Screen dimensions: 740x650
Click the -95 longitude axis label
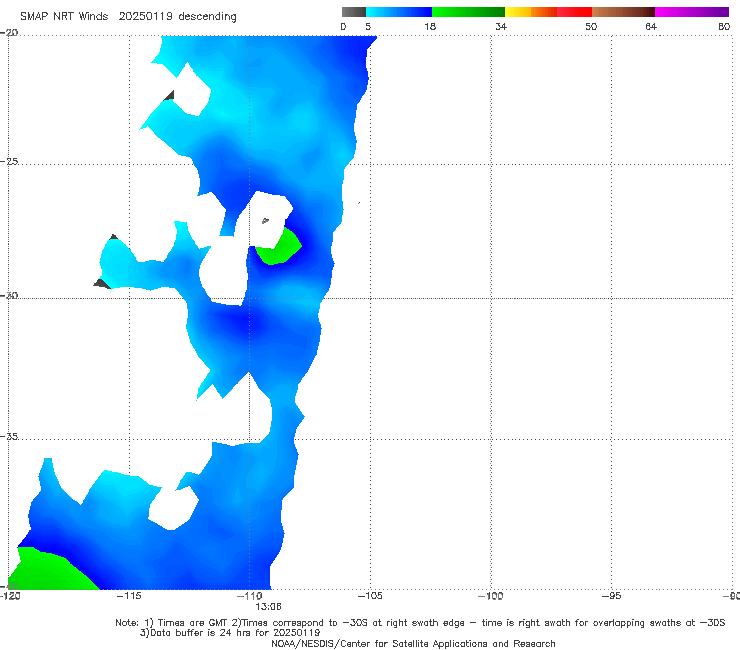pos(612,596)
